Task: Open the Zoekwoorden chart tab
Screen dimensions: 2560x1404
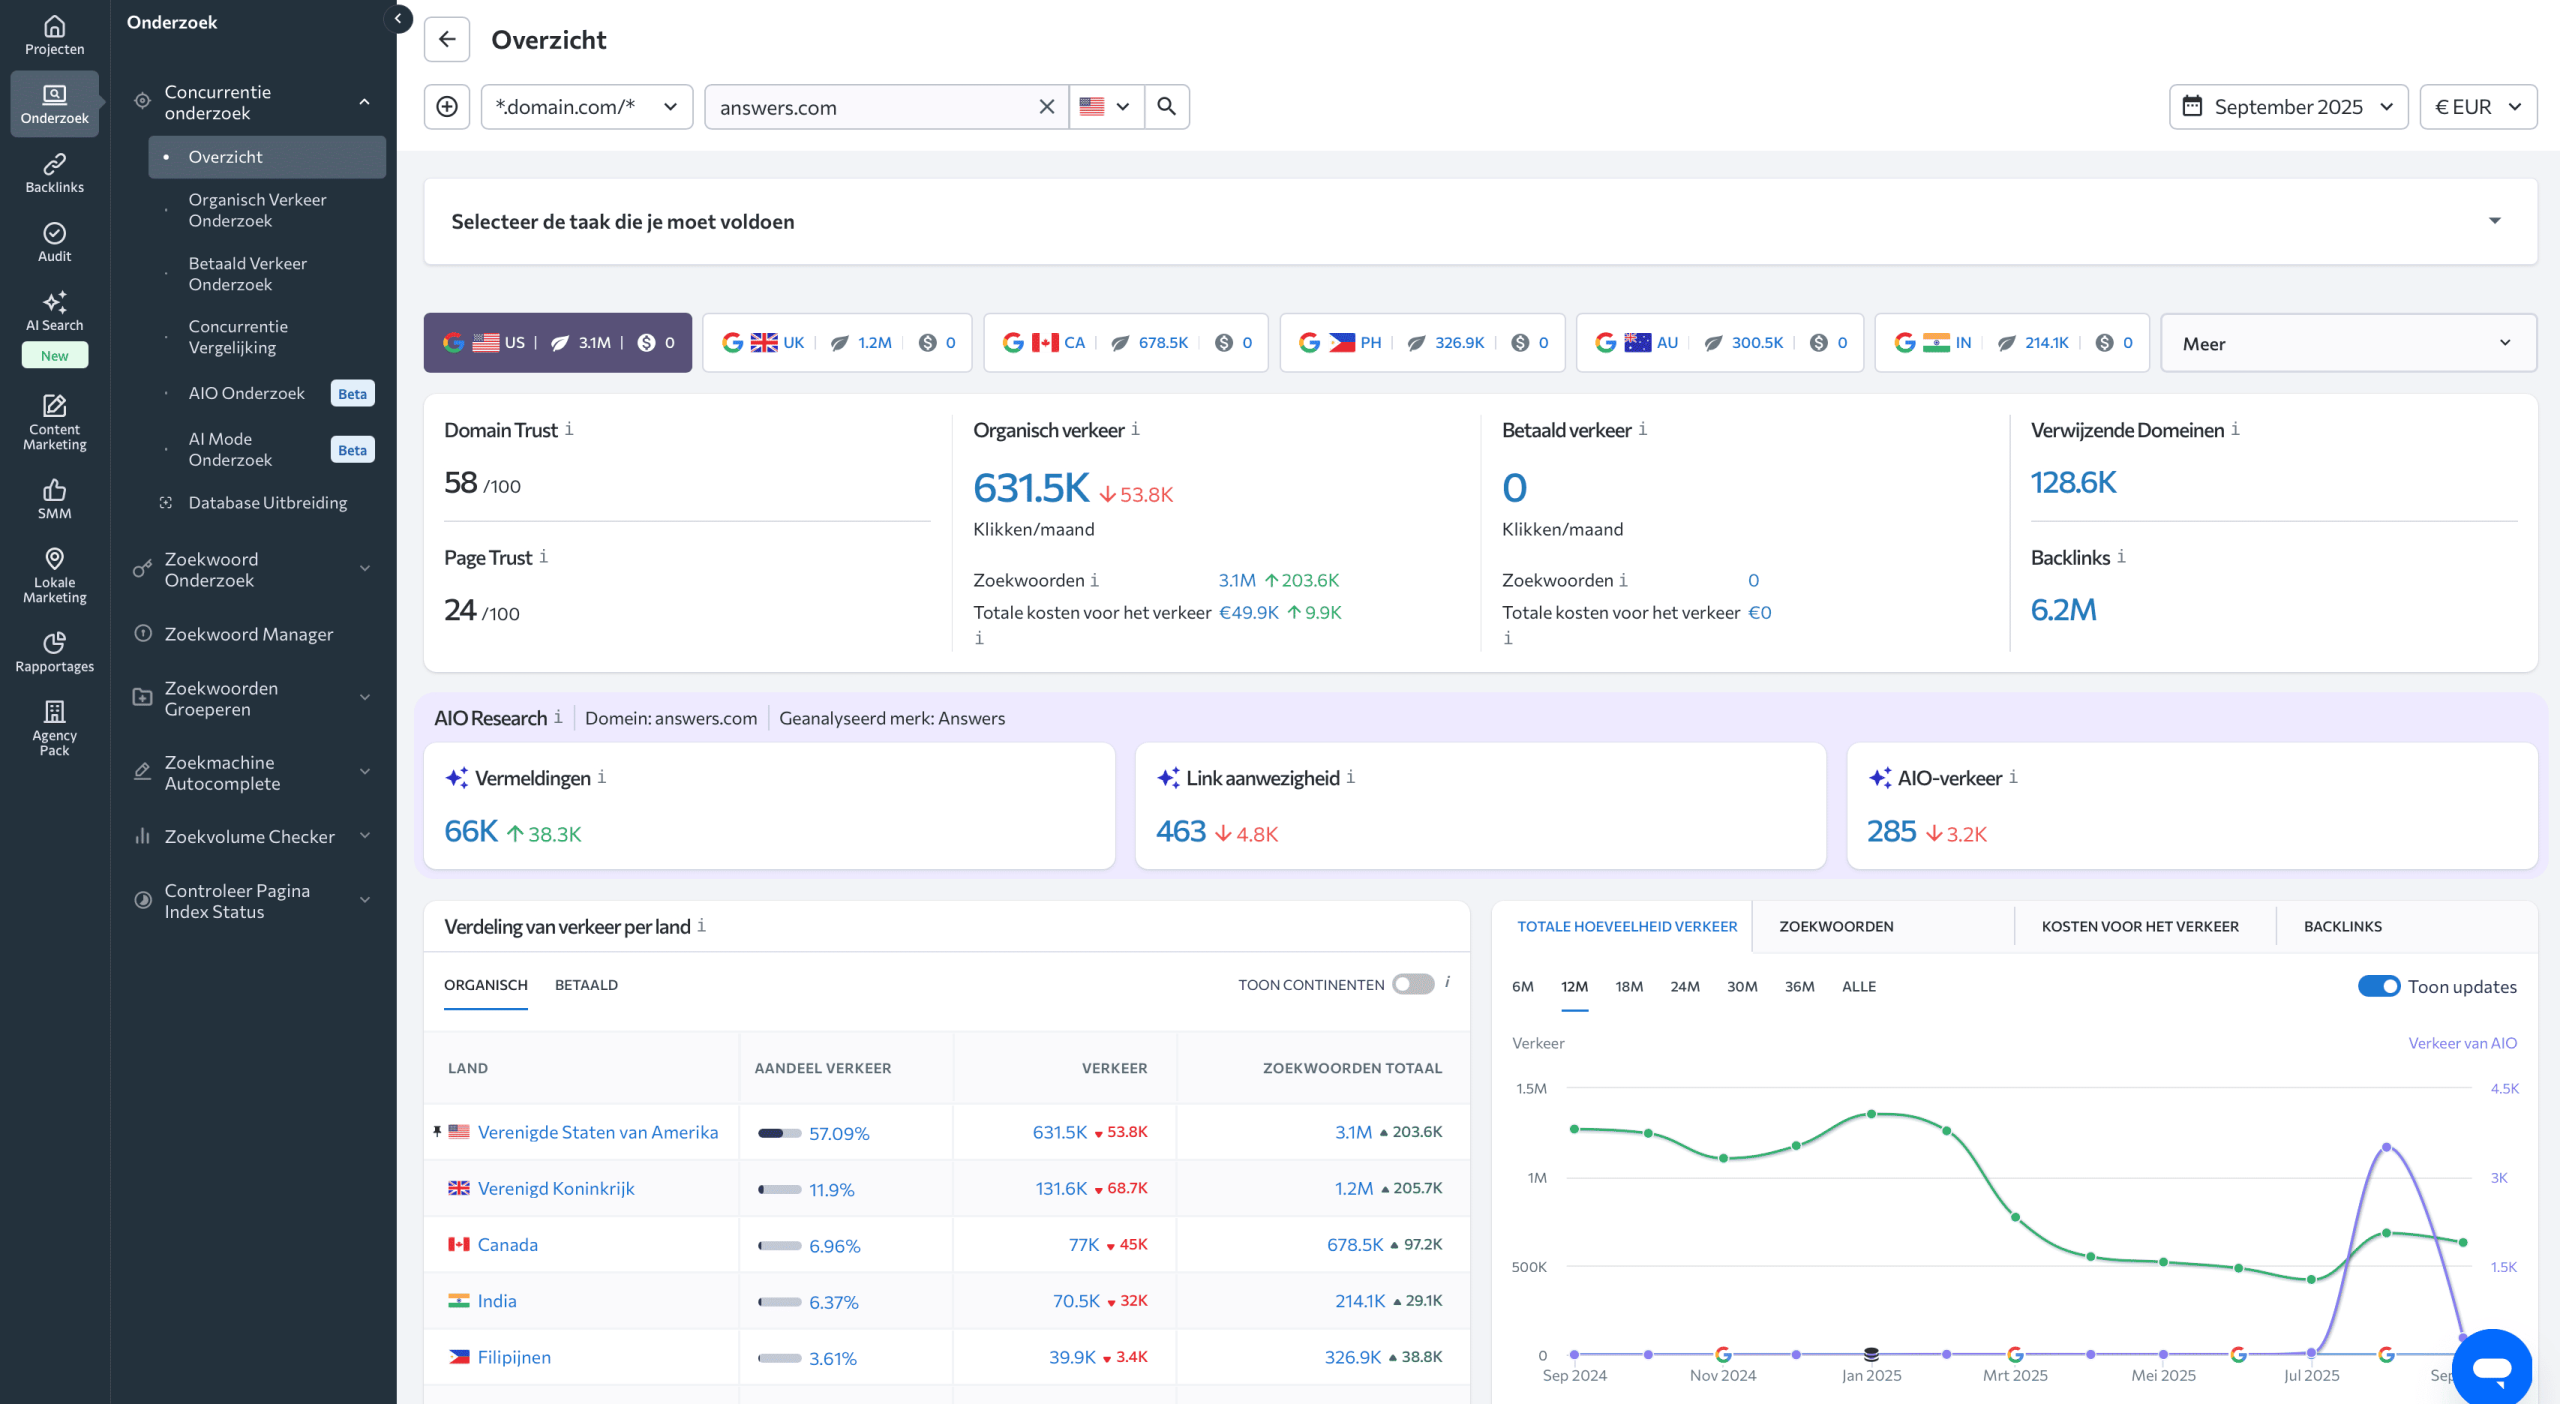Action: tap(1836, 926)
